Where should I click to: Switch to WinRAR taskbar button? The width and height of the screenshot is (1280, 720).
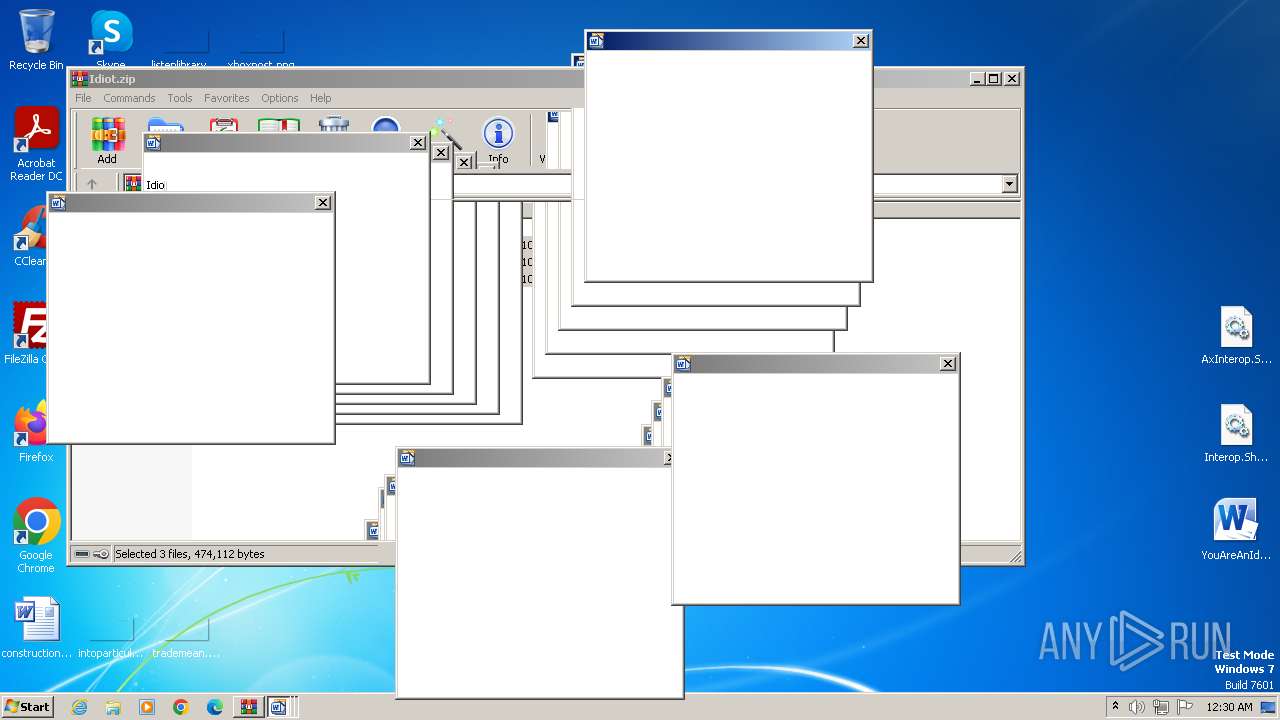click(248, 707)
